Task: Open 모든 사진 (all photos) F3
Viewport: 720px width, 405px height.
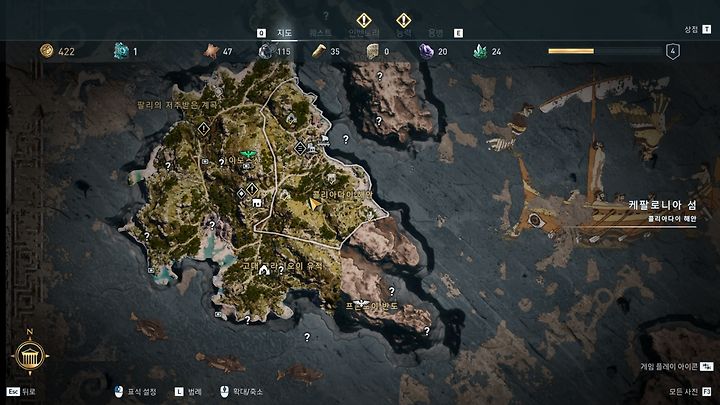Action: (690, 392)
